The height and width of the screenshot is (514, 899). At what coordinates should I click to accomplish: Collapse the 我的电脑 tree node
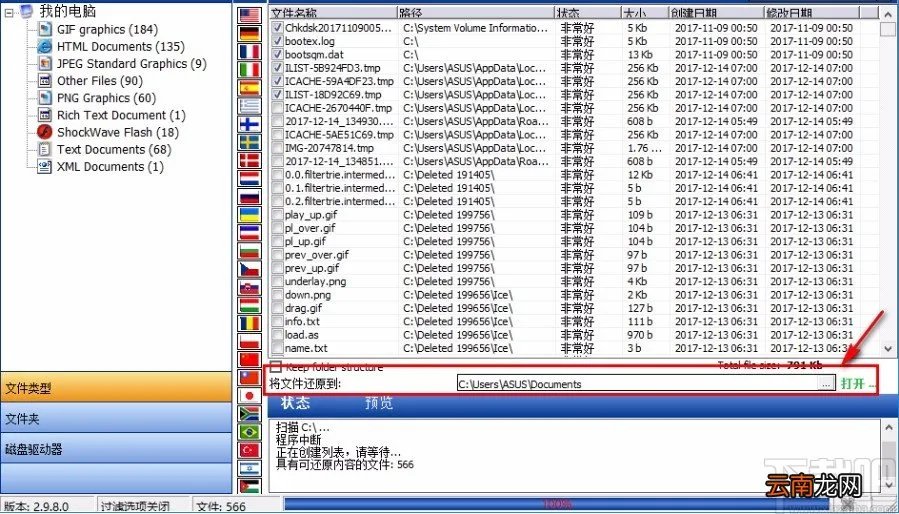click(x=9, y=12)
